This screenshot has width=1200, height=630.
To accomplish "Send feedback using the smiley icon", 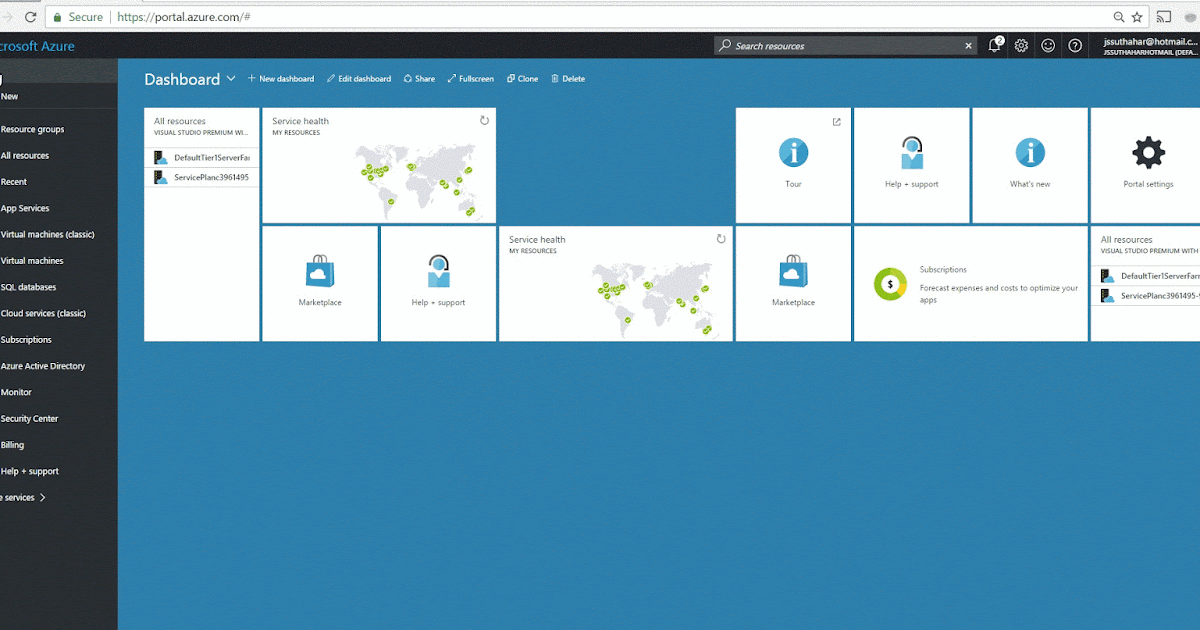I will (x=1048, y=45).
